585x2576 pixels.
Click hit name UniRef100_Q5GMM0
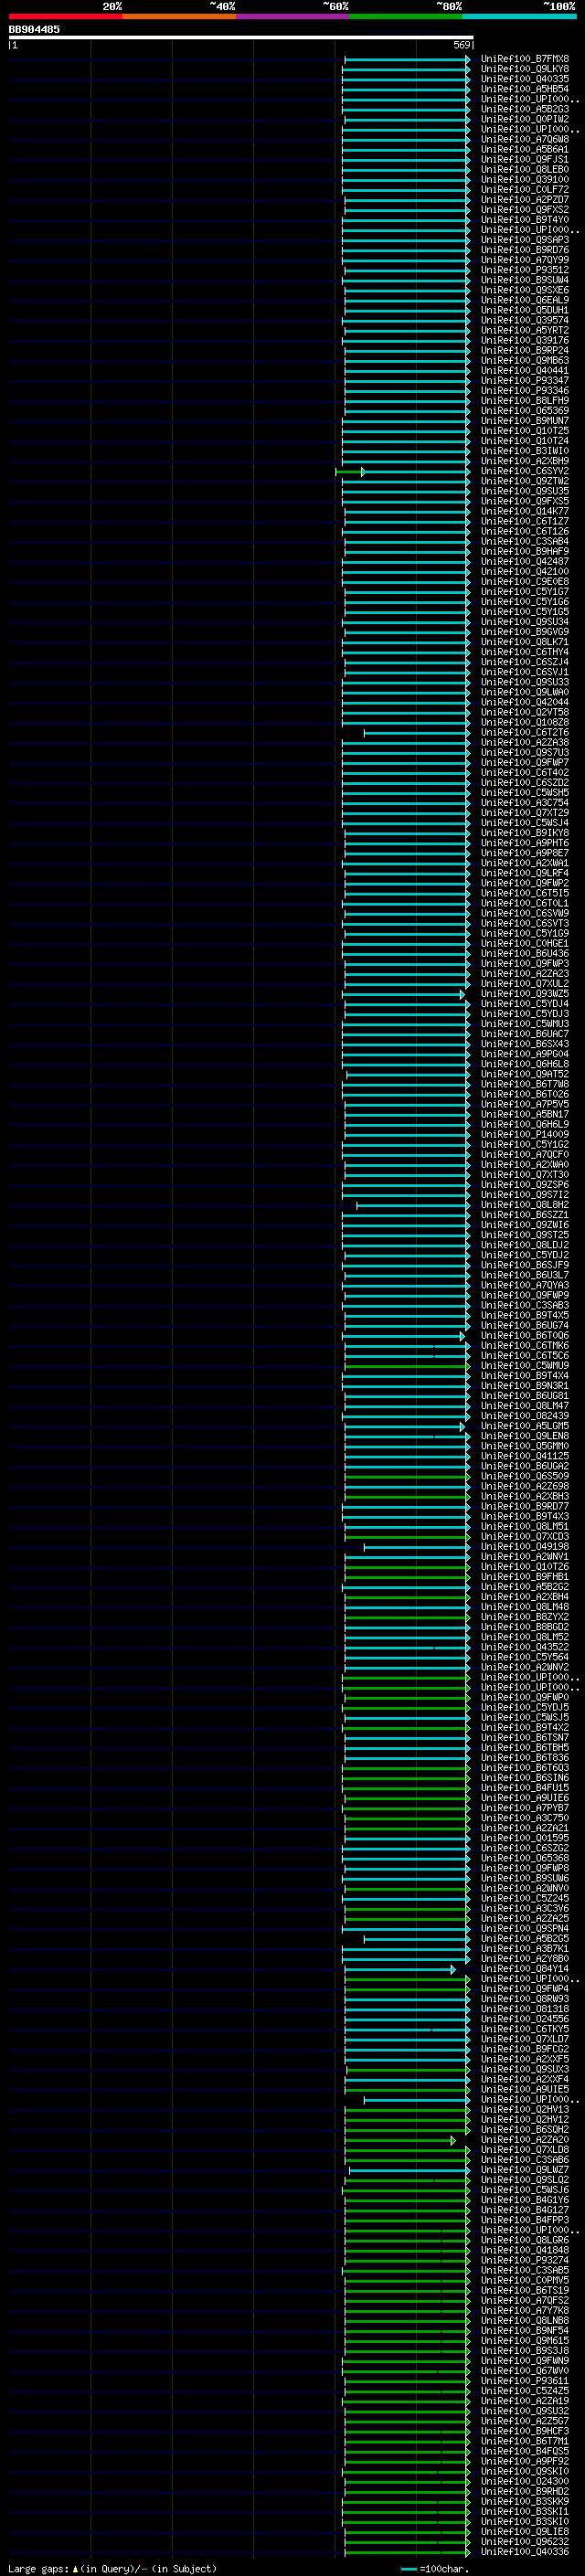tap(525, 1446)
